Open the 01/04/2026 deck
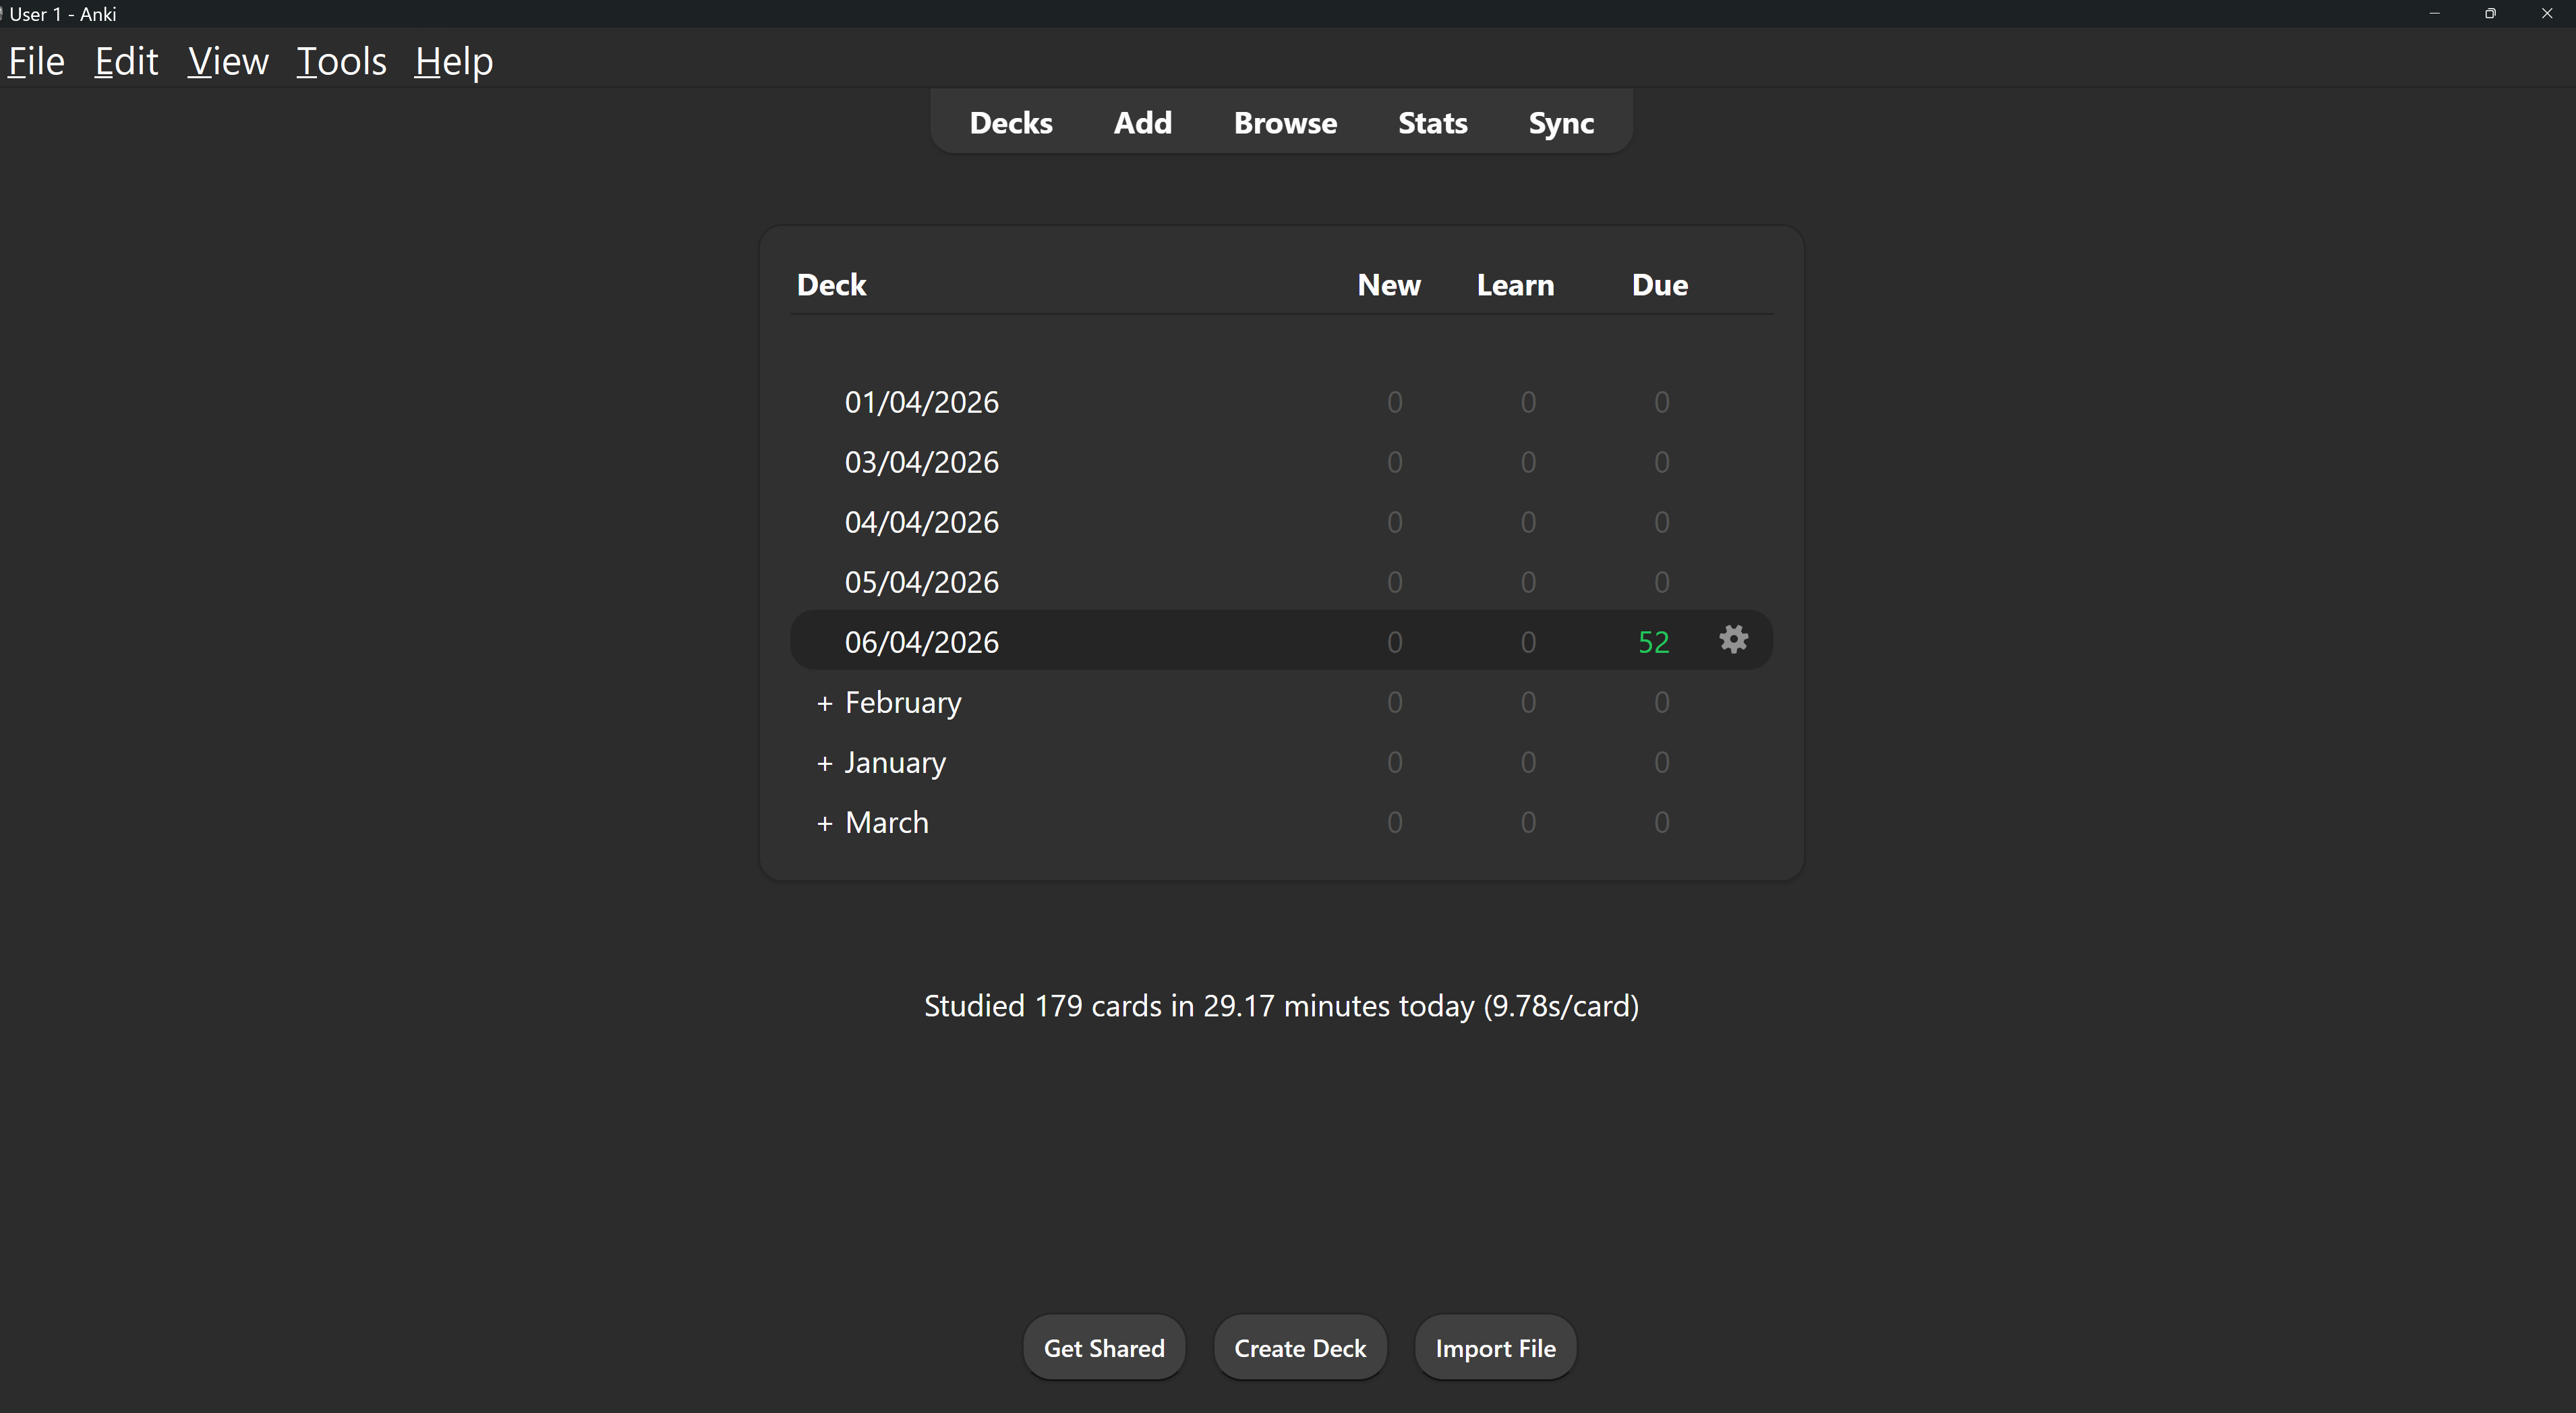This screenshot has height=1413, width=2576. coord(921,402)
